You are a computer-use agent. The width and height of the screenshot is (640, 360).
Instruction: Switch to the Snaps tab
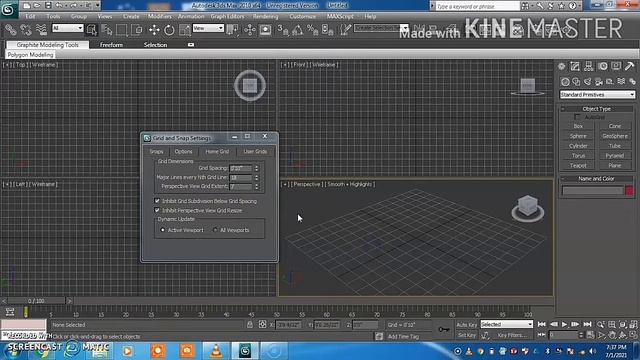[x=156, y=151]
